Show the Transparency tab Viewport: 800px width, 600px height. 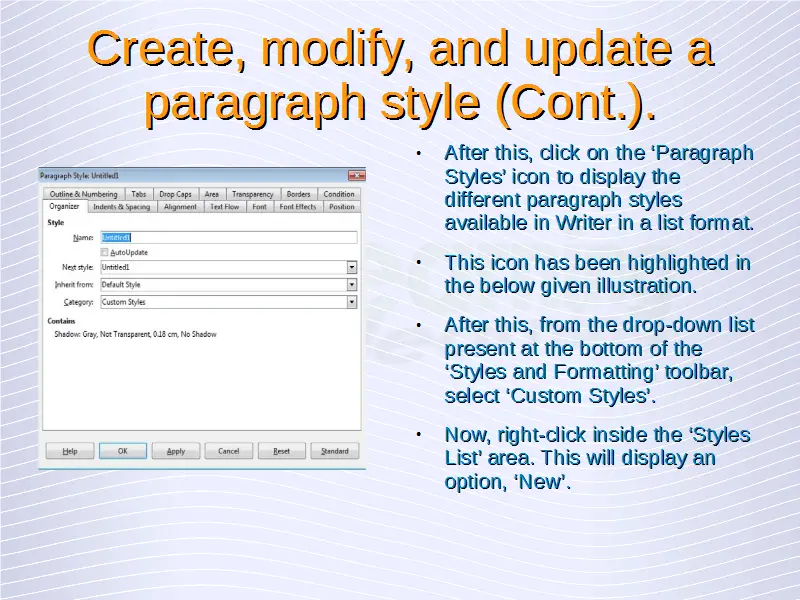(252, 194)
